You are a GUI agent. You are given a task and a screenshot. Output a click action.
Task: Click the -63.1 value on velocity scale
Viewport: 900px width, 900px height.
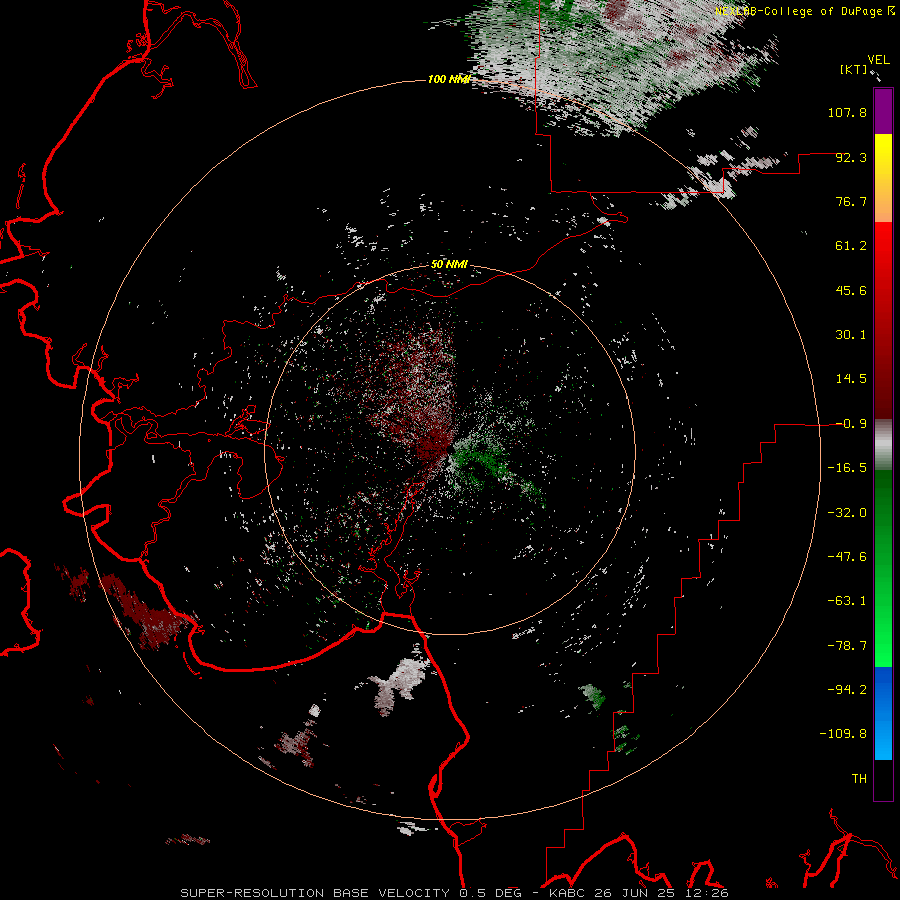pos(847,601)
